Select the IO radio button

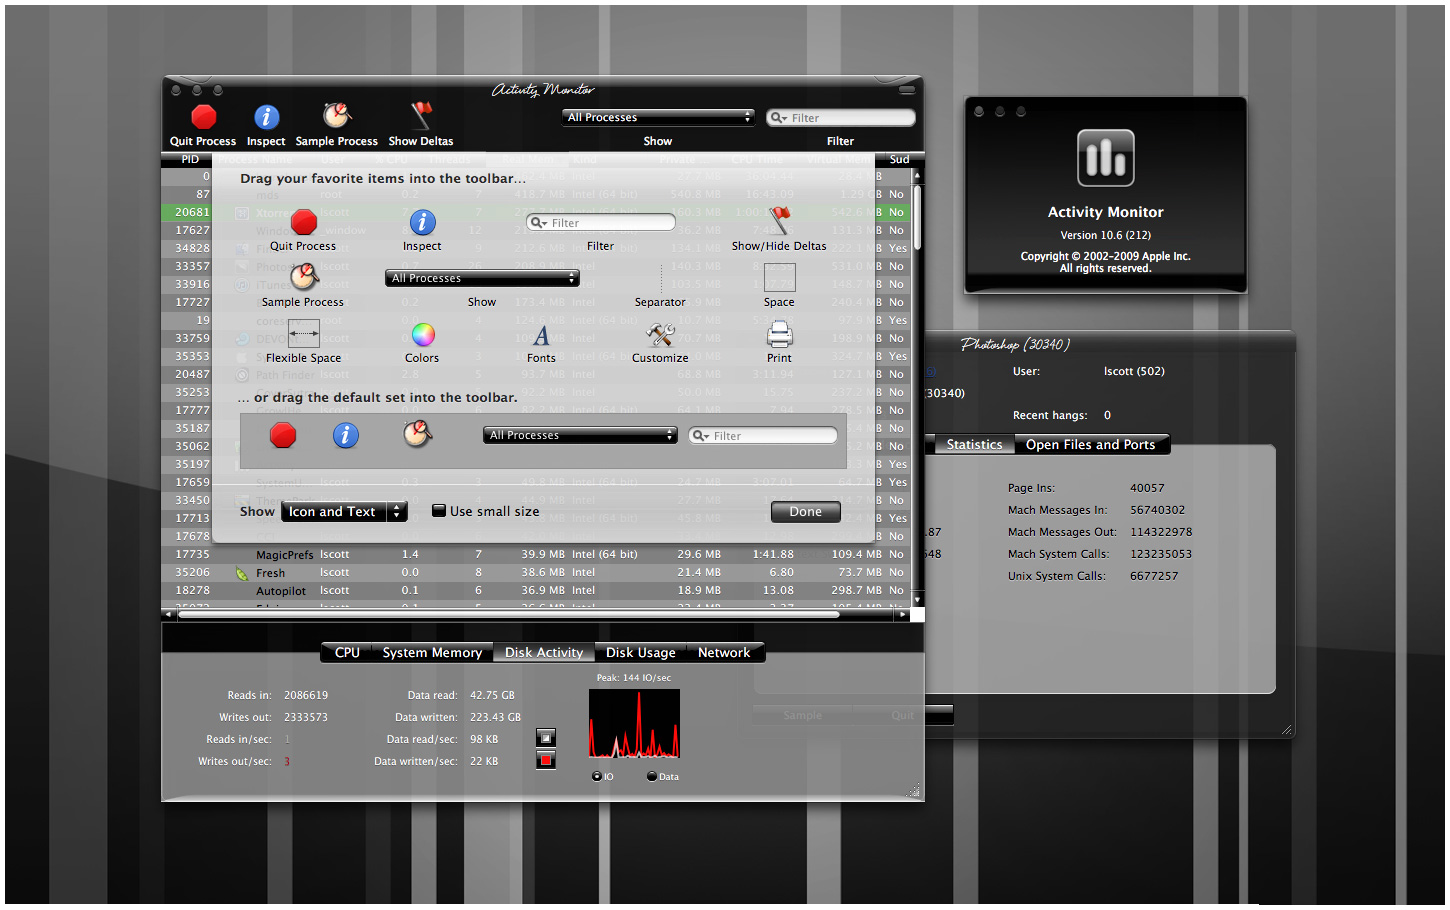coord(597,776)
